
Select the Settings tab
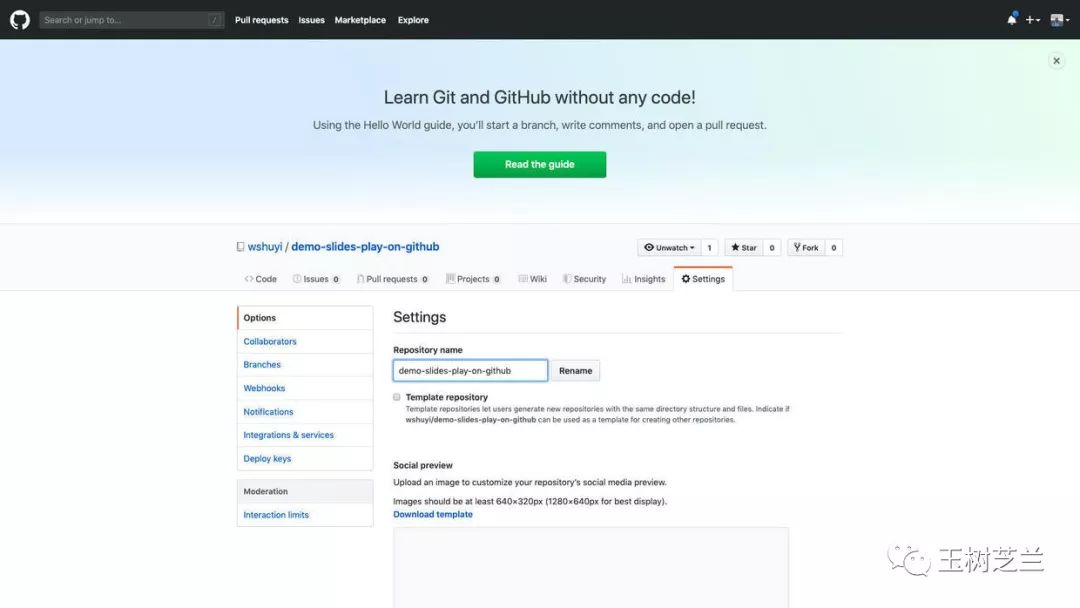pyautogui.click(x=703, y=279)
